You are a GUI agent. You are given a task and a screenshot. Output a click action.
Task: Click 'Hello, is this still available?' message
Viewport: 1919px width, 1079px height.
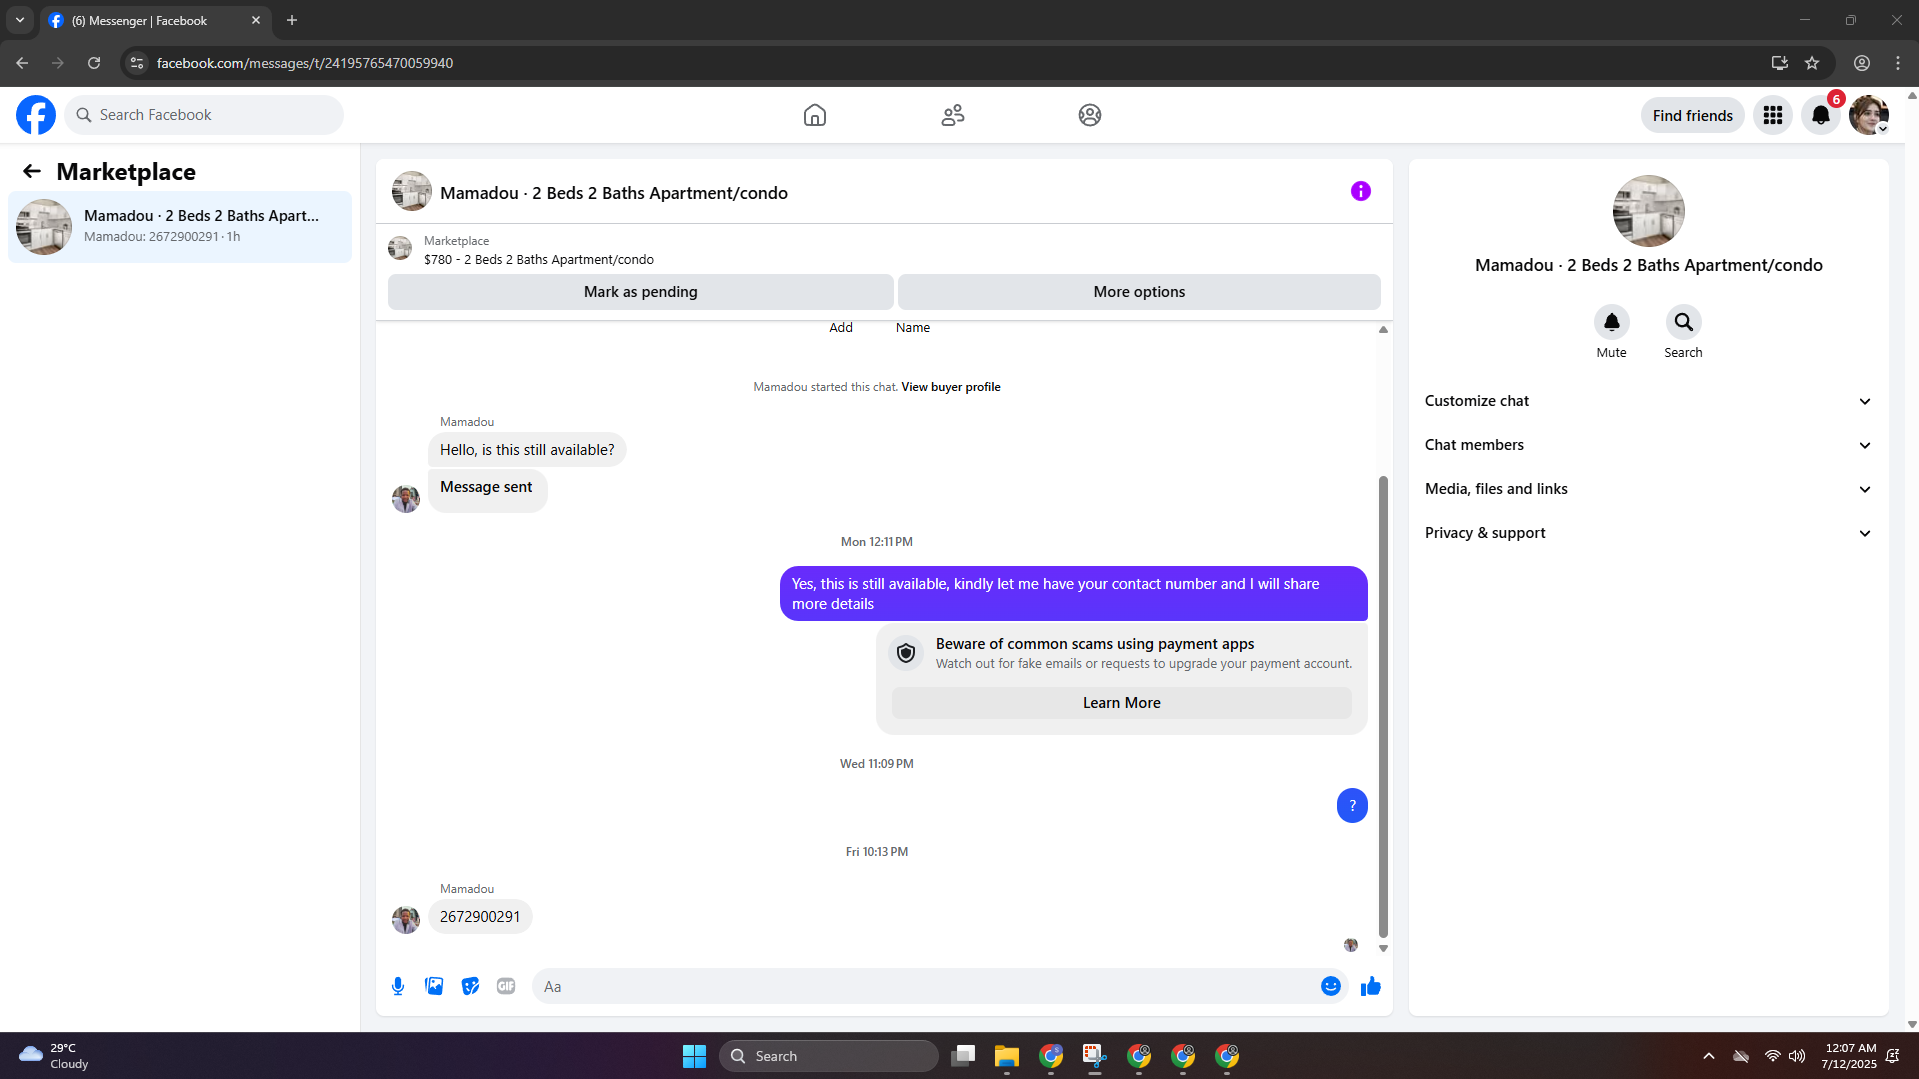[x=527, y=450]
